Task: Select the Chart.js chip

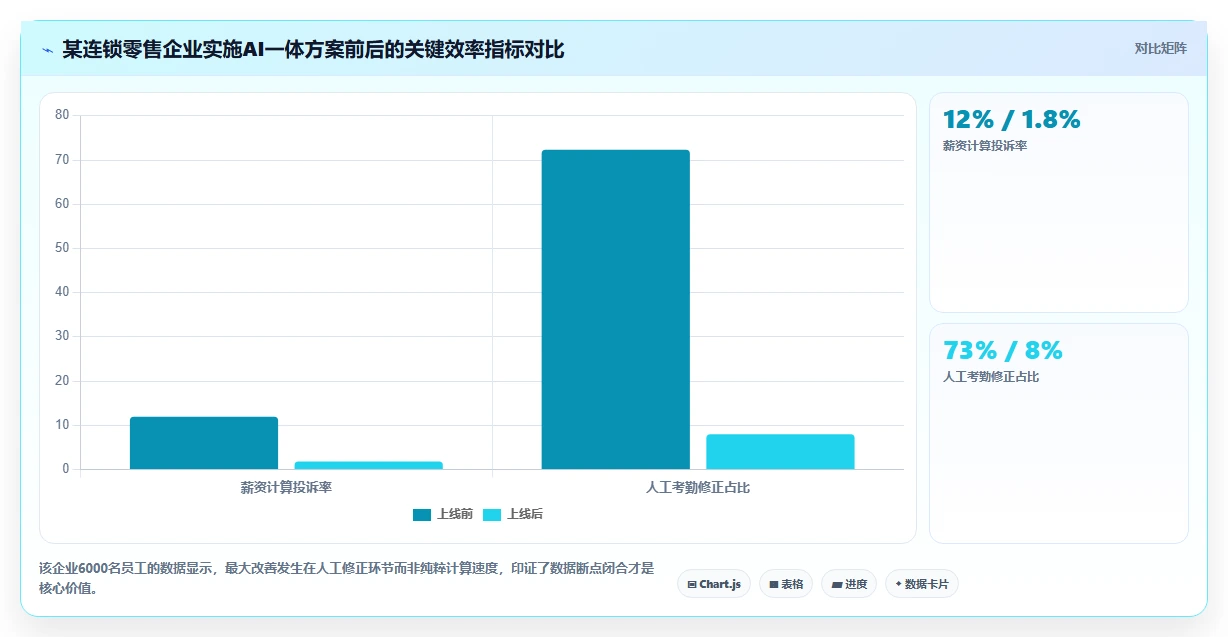Action: (713, 584)
